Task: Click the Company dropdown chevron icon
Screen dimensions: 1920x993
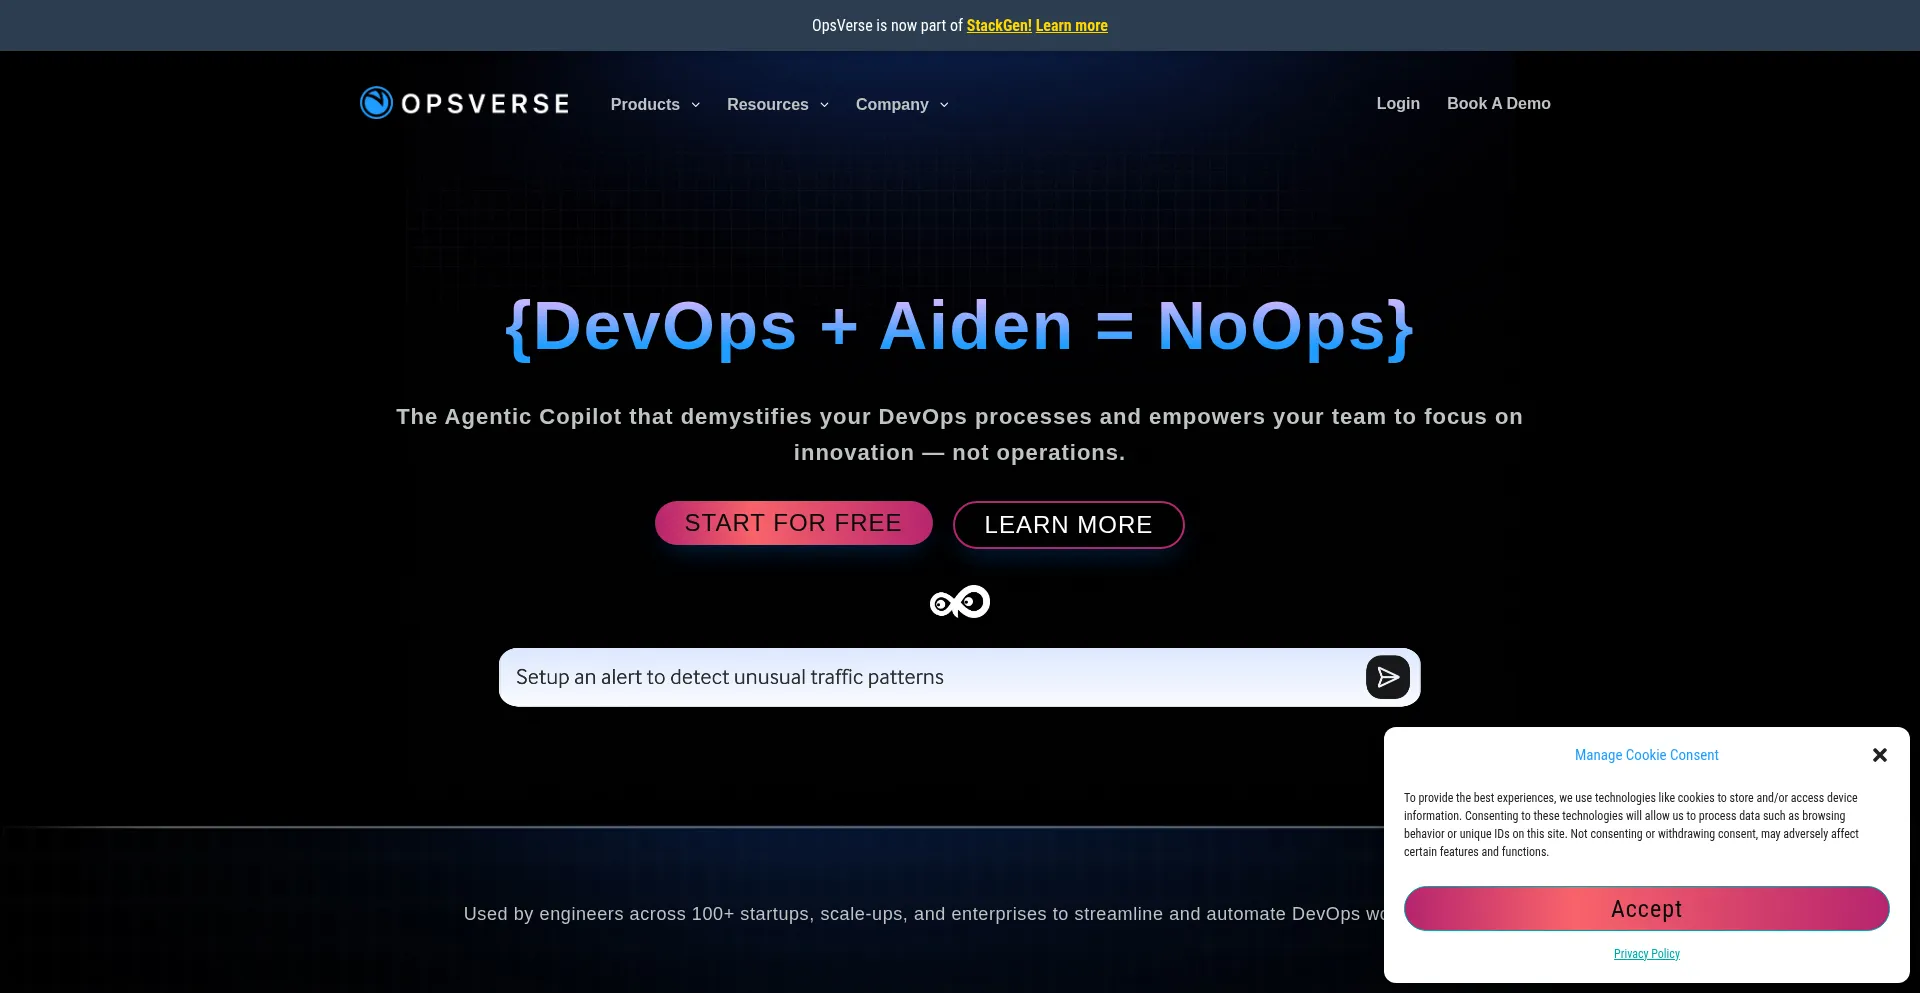Action: 944,104
